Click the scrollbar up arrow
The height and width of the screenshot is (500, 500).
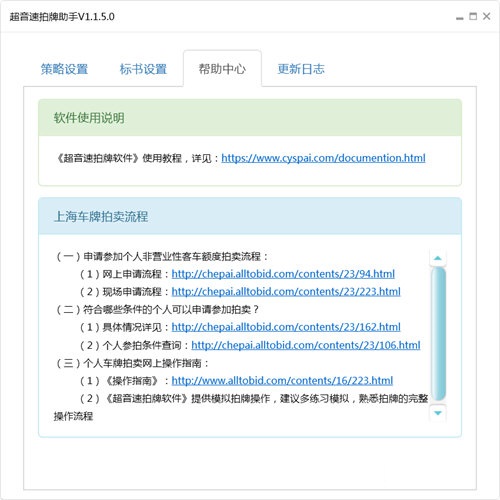(x=438, y=258)
